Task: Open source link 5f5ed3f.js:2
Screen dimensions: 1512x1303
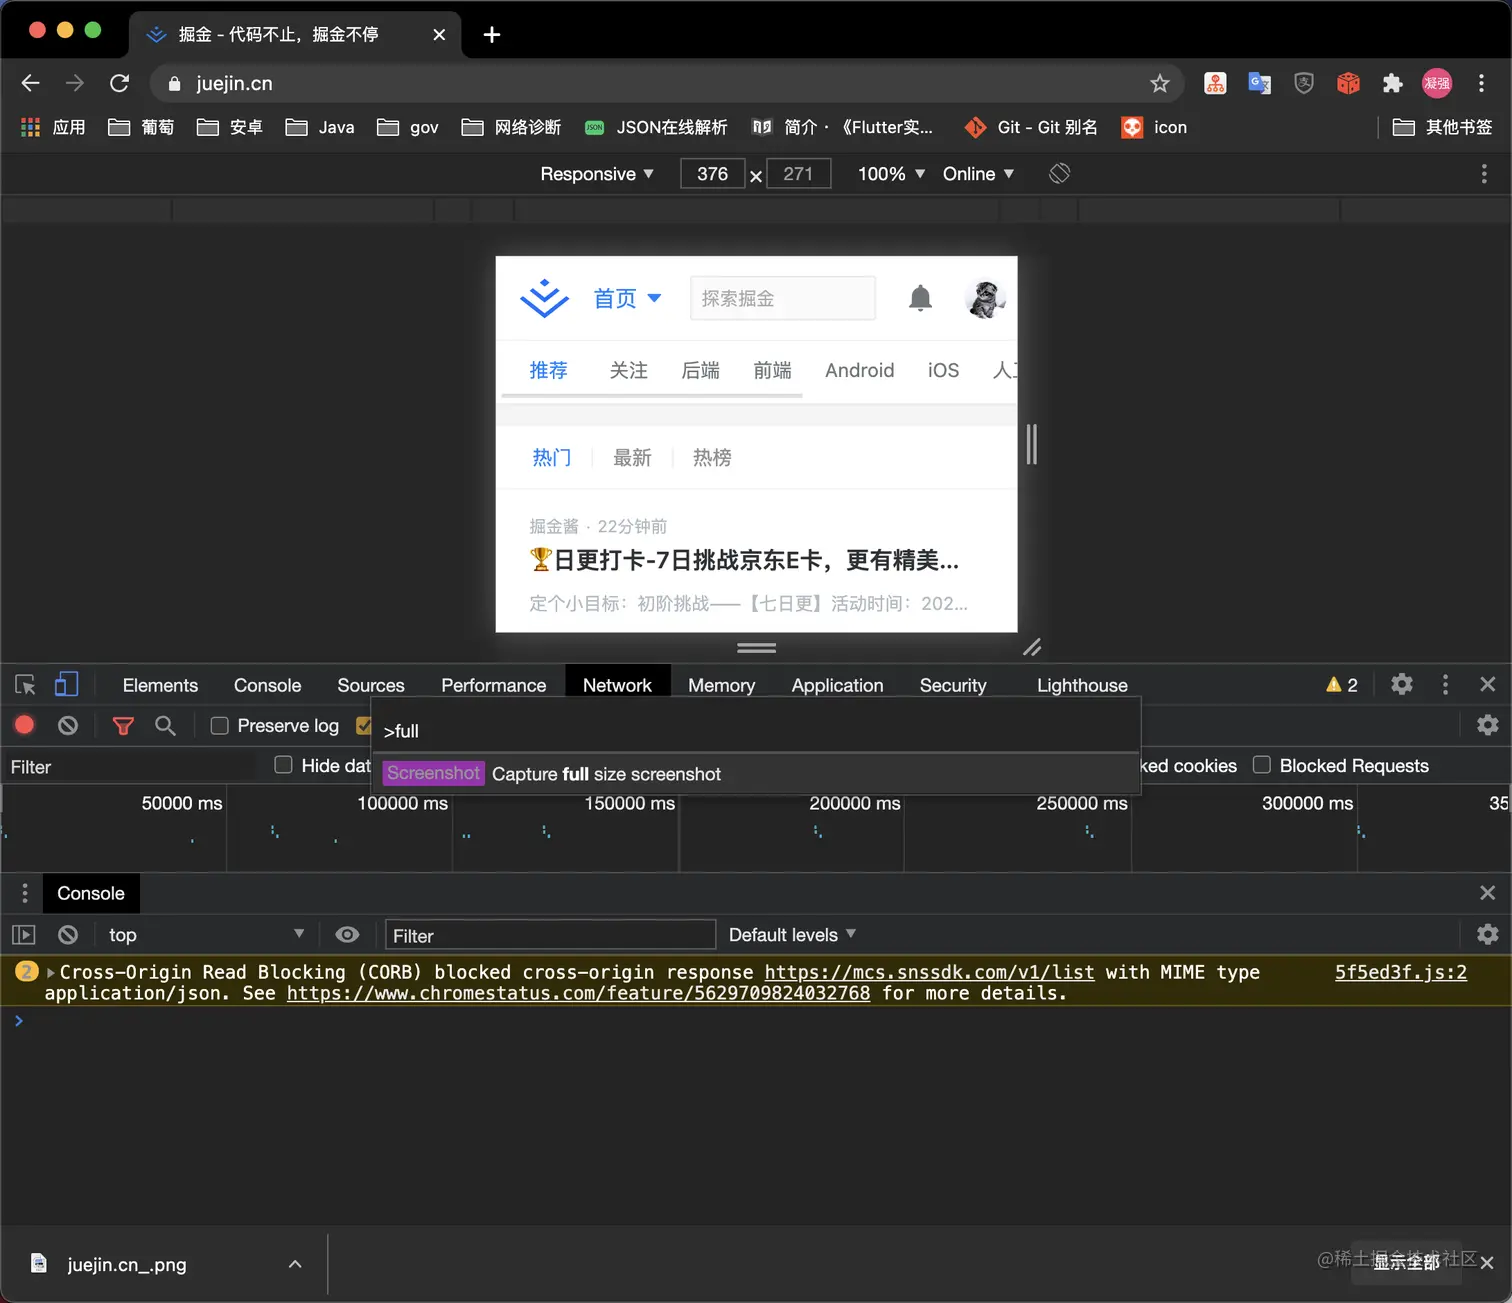Action: click(x=1401, y=972)
